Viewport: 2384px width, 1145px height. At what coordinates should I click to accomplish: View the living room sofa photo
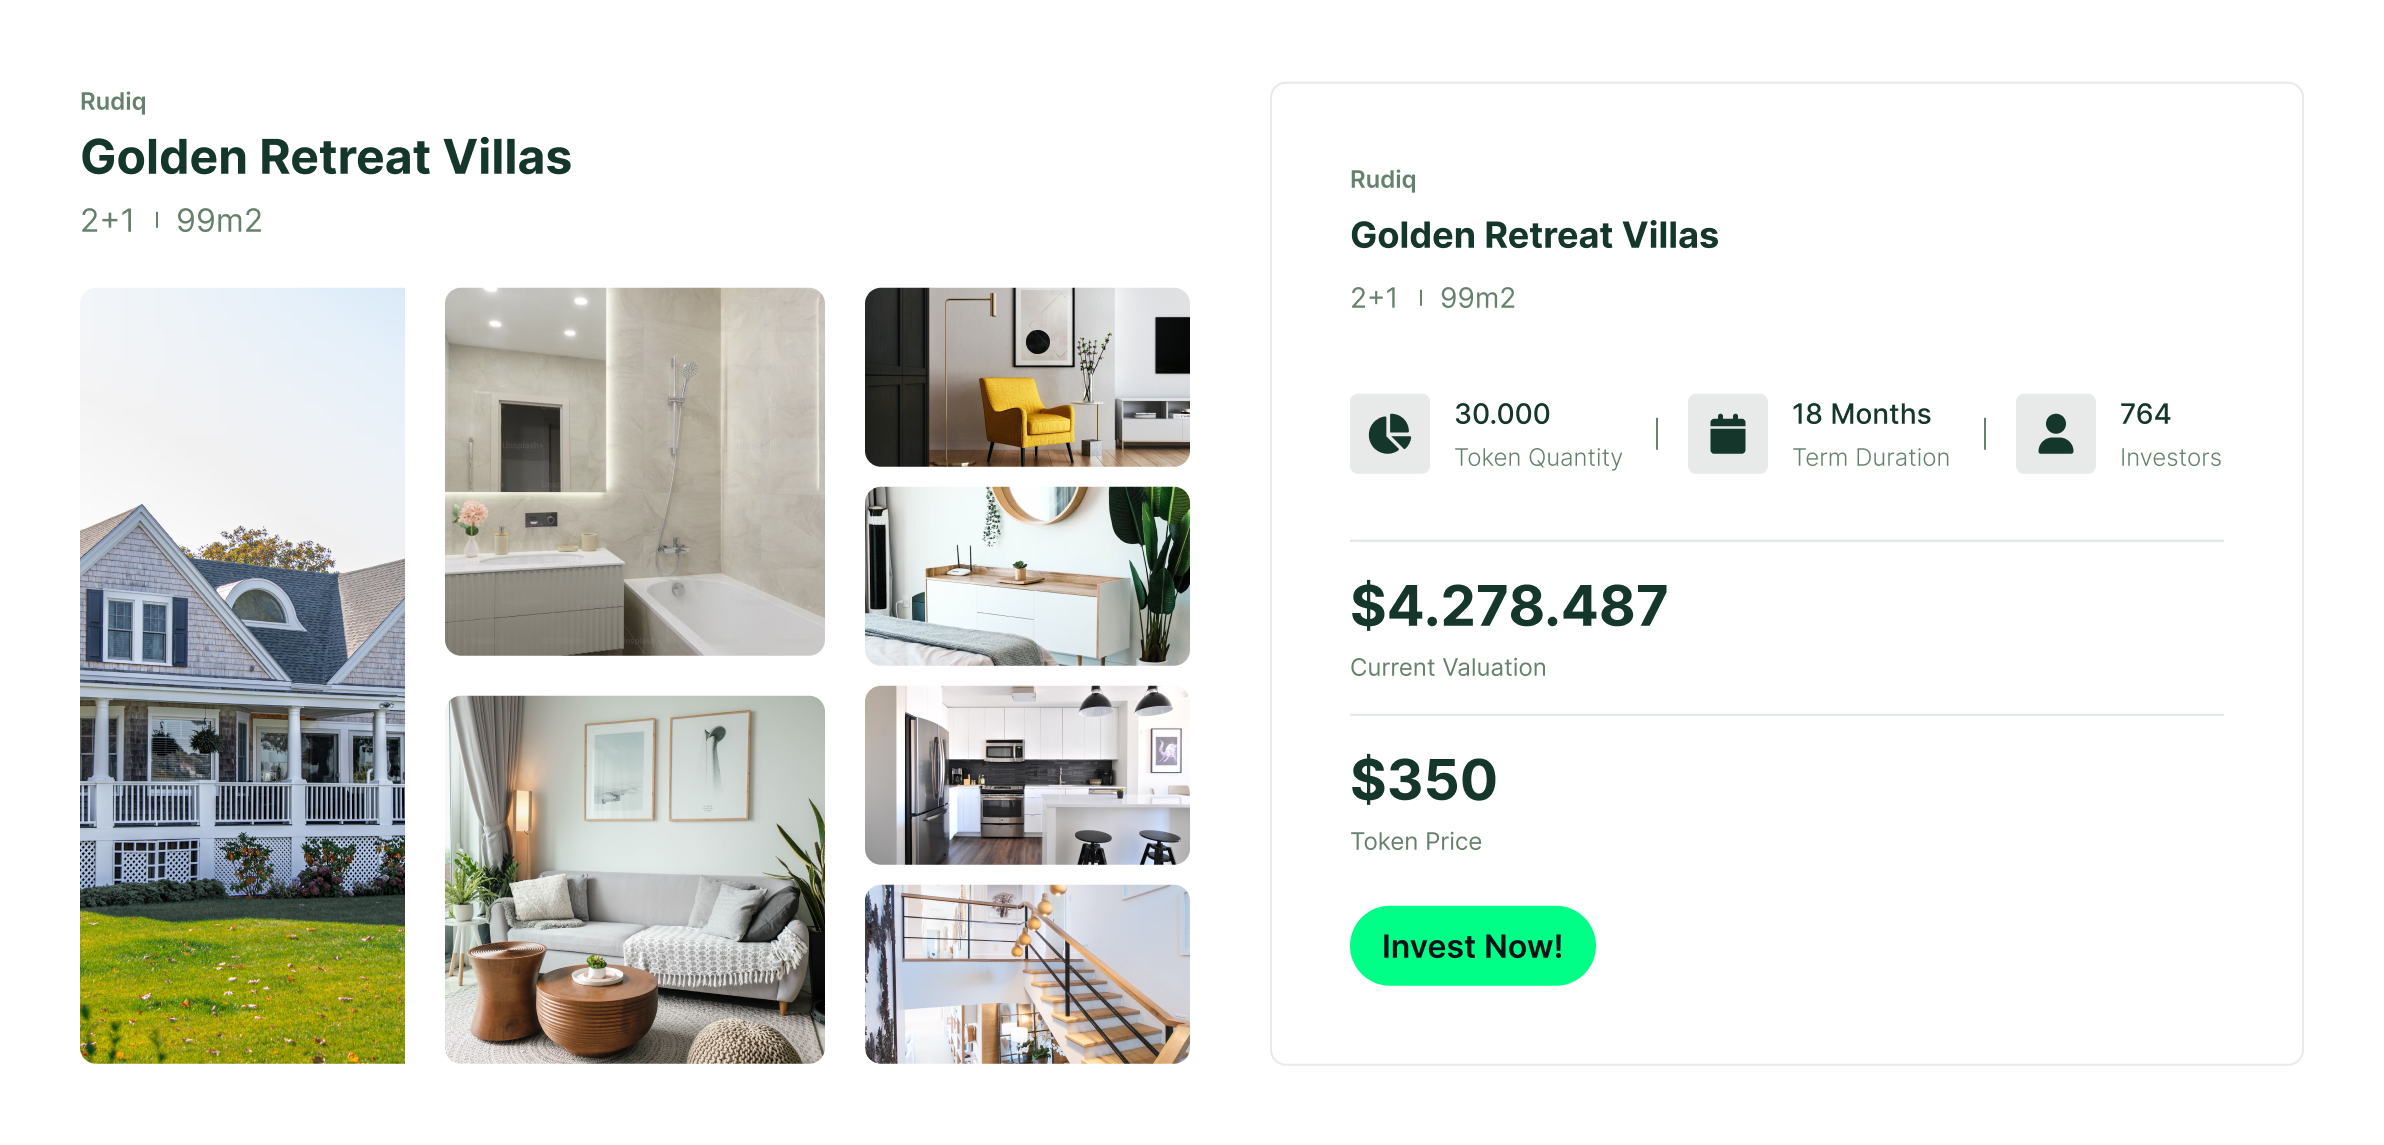[635, 880]
